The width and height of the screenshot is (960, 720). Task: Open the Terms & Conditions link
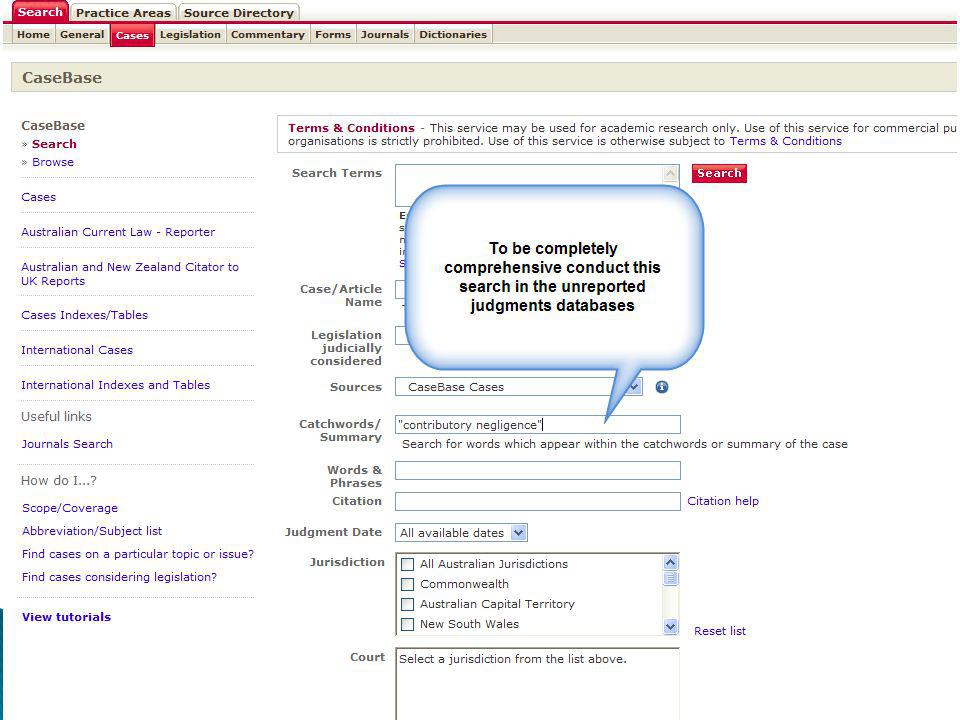coord(786,141)
